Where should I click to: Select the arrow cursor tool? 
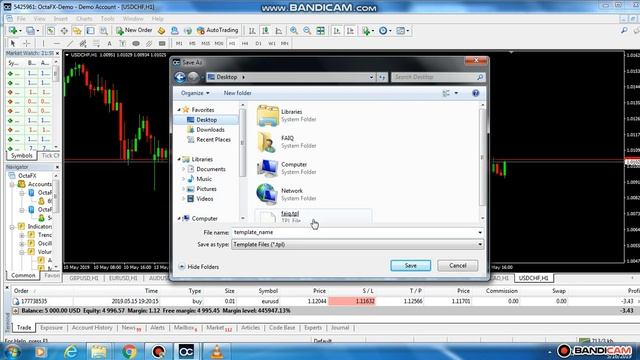13,43
